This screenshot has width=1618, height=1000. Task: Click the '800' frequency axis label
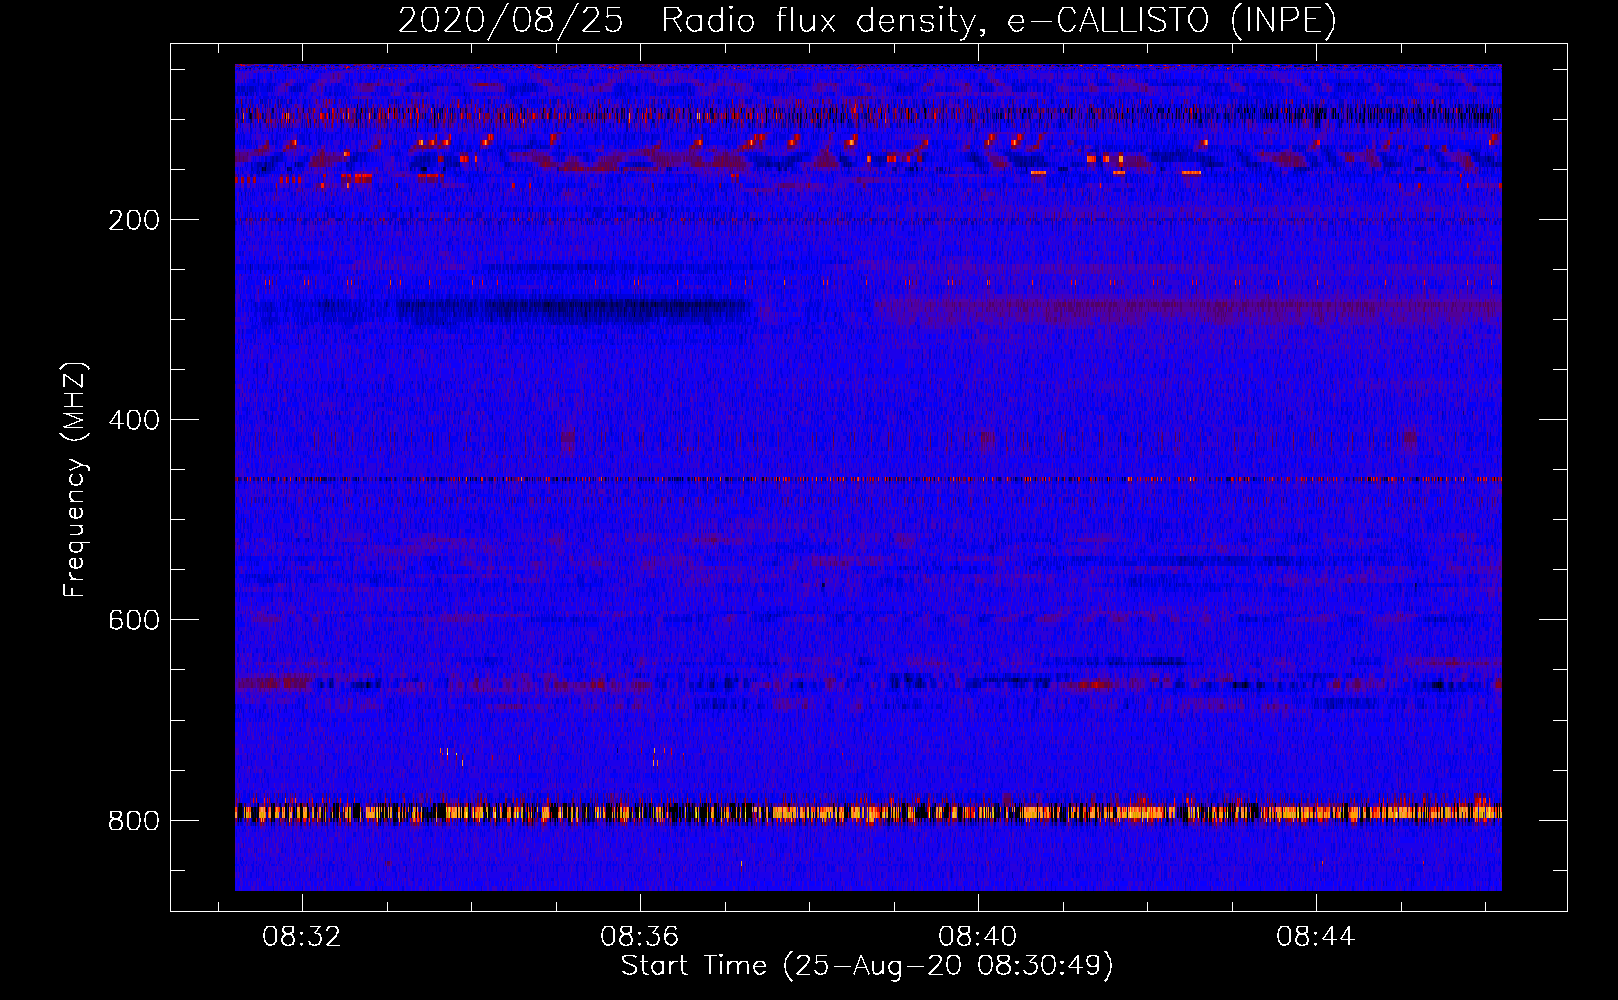coord(134,821)
